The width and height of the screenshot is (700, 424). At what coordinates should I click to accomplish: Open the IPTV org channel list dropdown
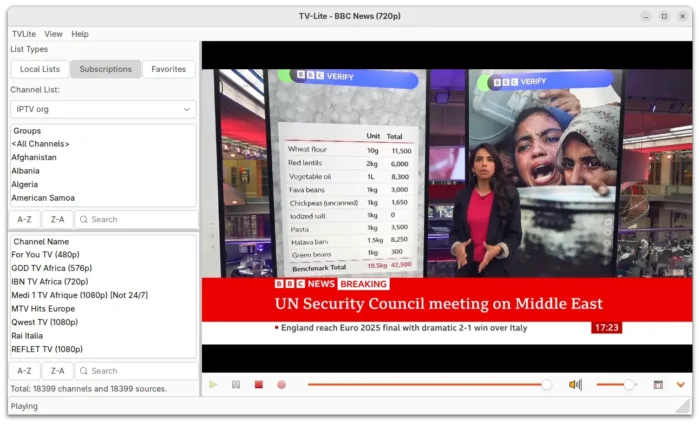(x=103, y=109)
